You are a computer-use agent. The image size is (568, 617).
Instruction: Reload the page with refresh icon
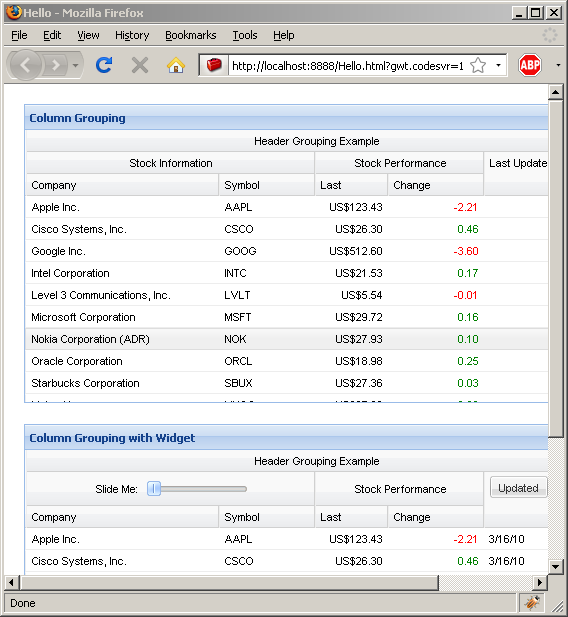[x=104, y=65]
